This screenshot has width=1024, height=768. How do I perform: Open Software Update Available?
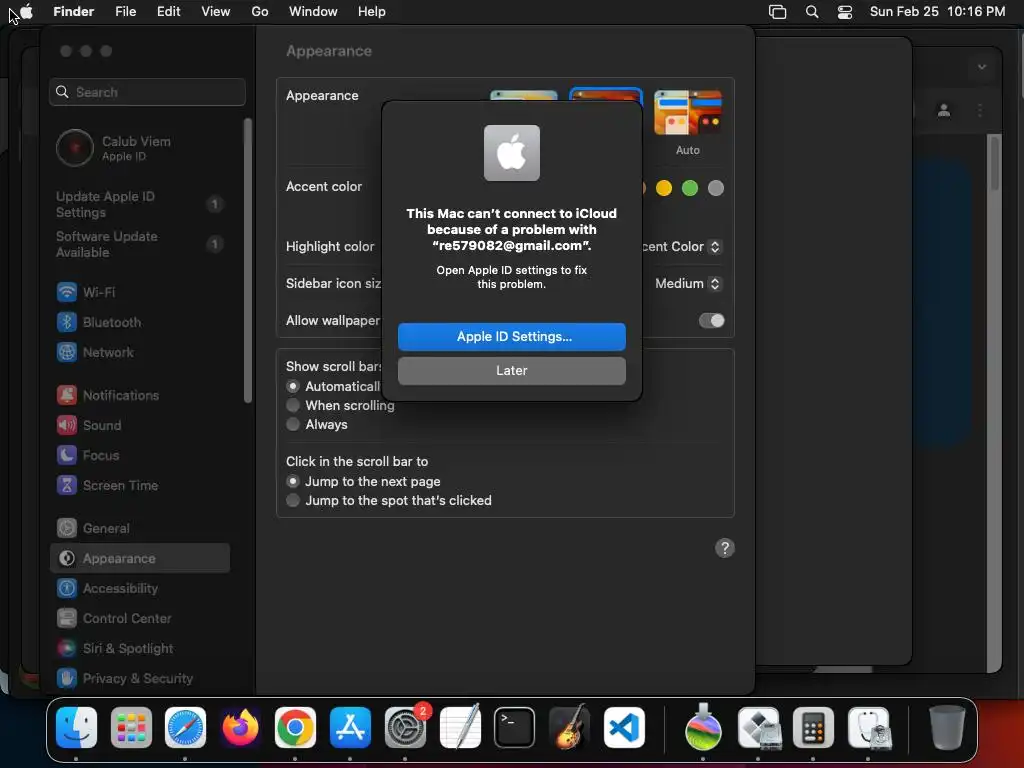(x=140, y=244)
